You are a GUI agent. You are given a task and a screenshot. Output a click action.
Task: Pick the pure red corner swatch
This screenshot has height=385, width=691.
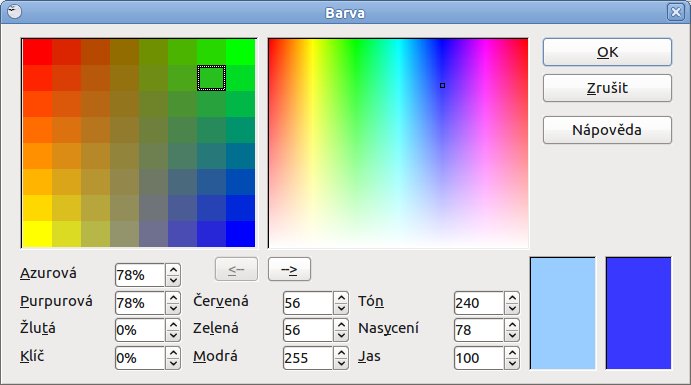37,52
